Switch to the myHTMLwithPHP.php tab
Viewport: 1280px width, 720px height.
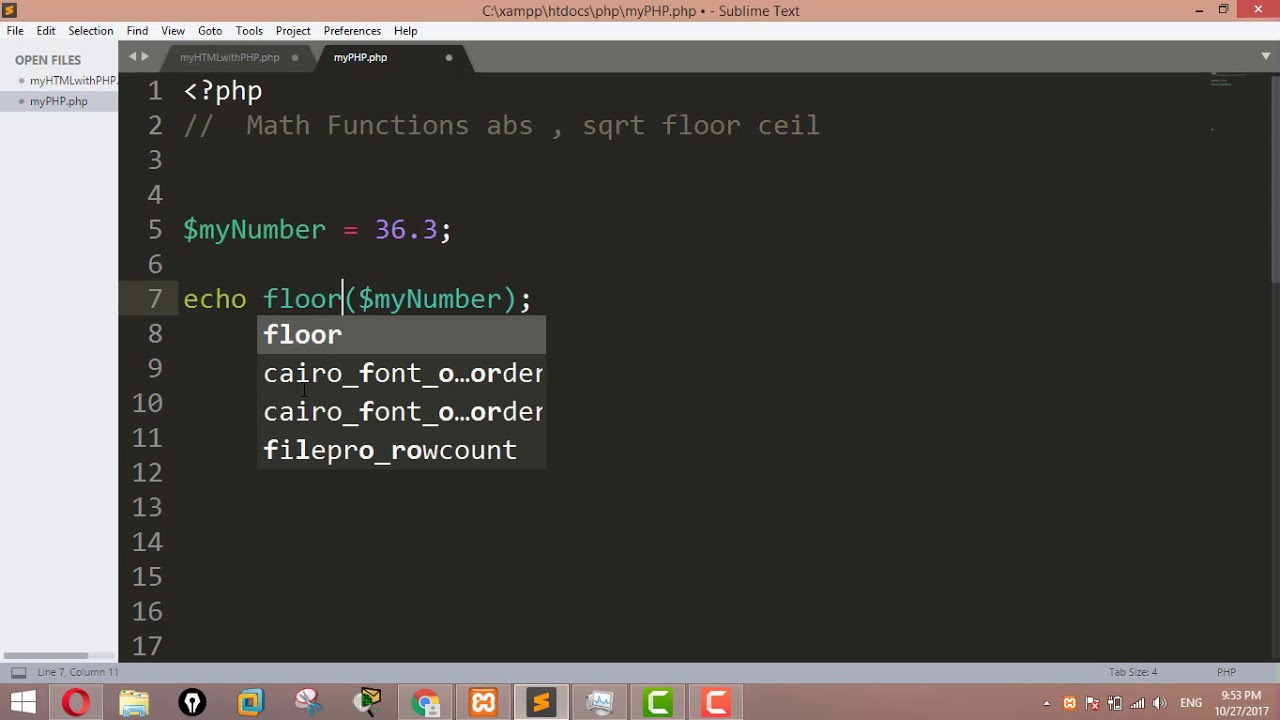230,57
